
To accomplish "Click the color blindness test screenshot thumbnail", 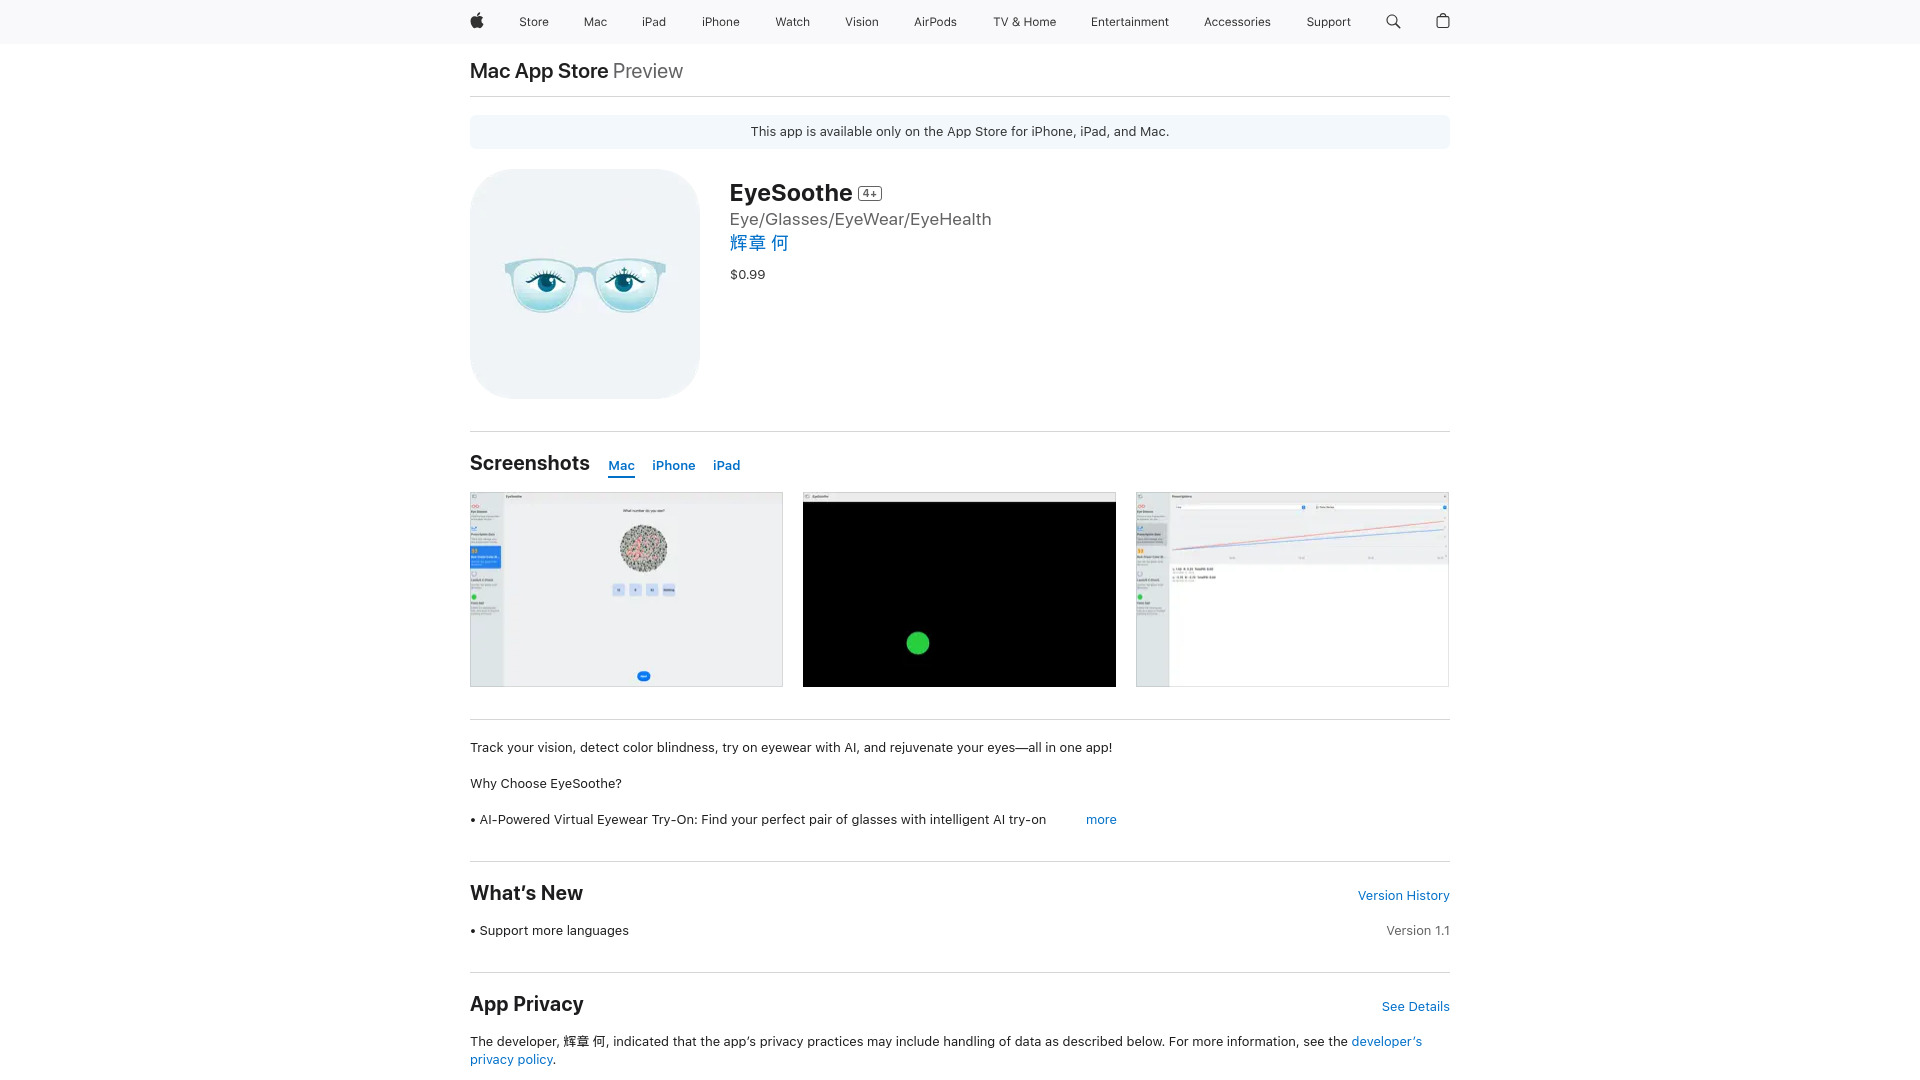I will [626, 588].
